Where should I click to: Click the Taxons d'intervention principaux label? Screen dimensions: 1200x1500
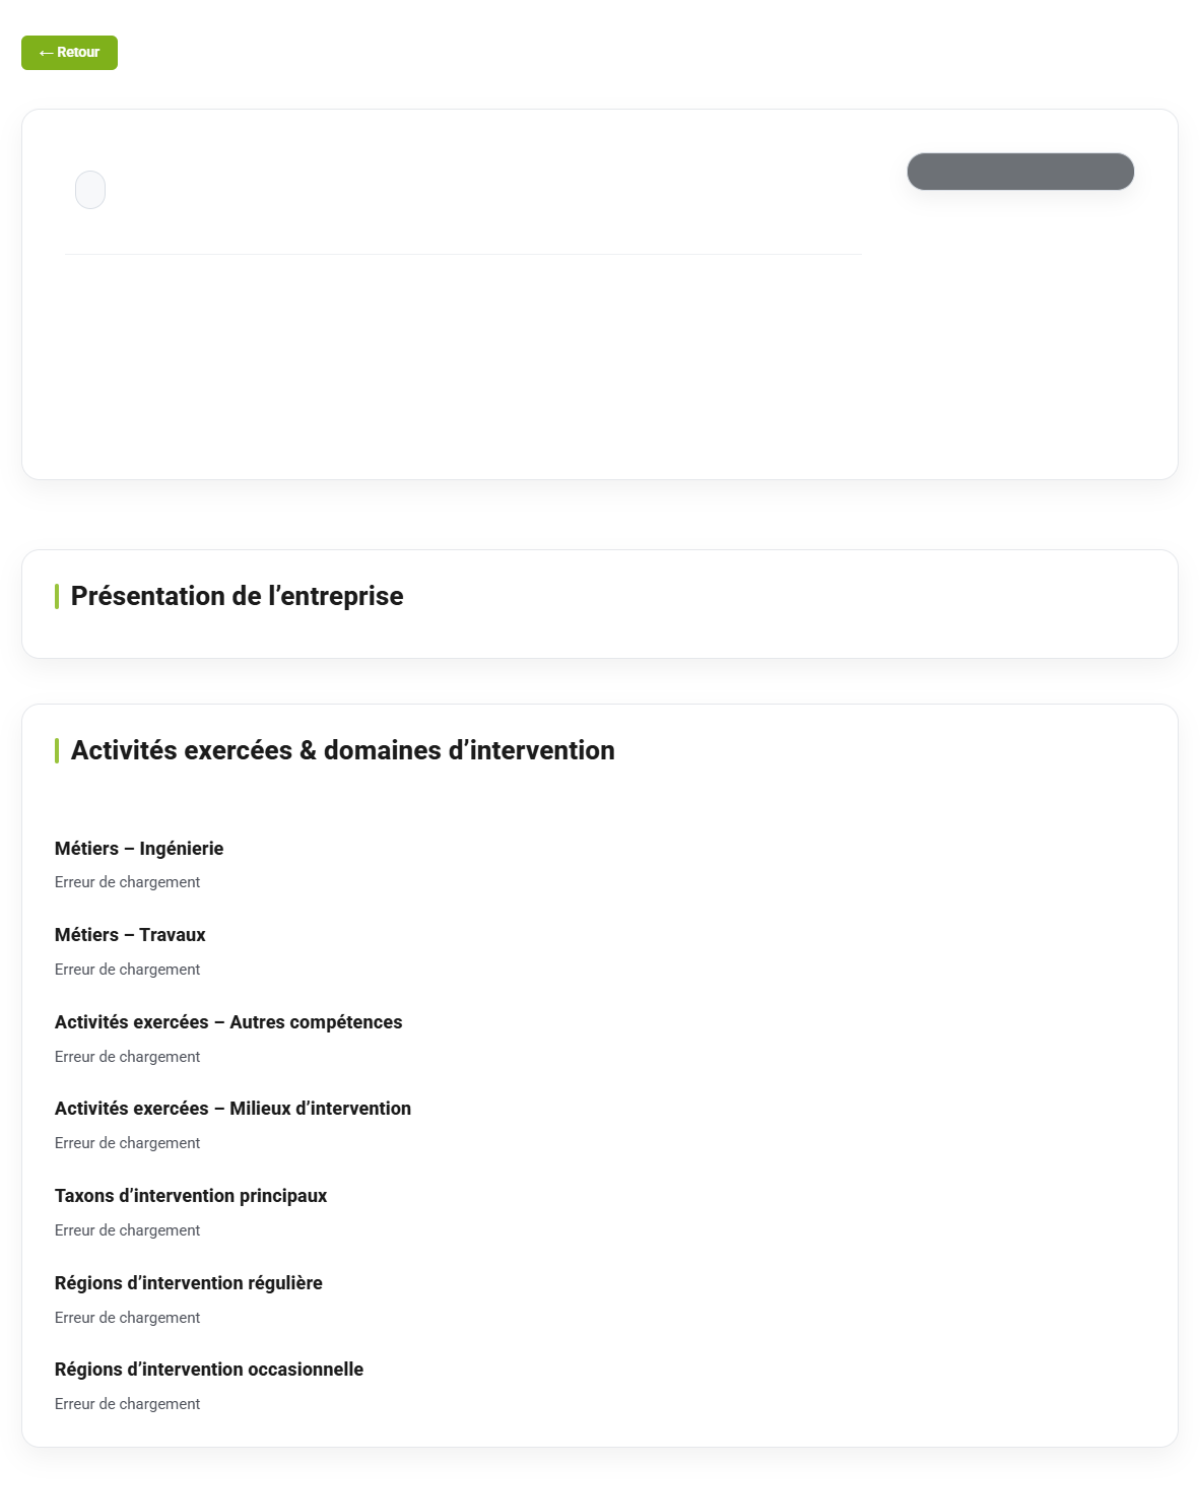coord(191,1196)
